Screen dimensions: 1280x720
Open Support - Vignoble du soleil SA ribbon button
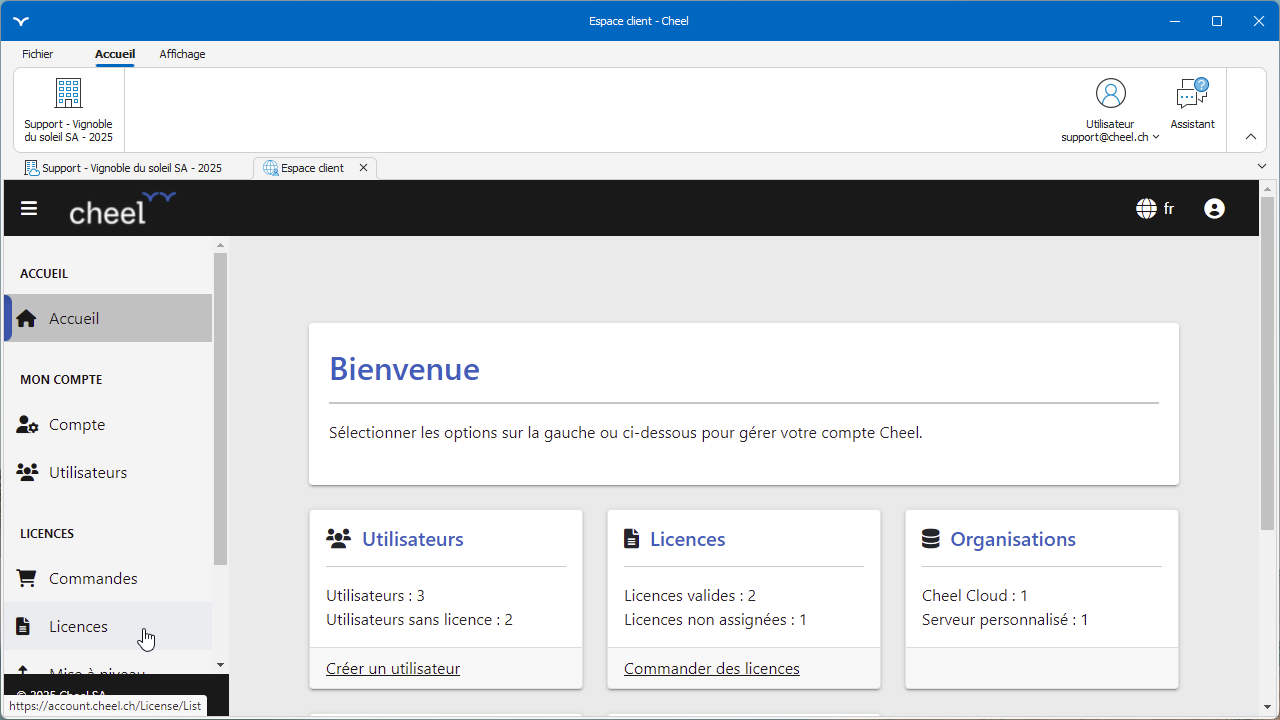tap(68, 110)
